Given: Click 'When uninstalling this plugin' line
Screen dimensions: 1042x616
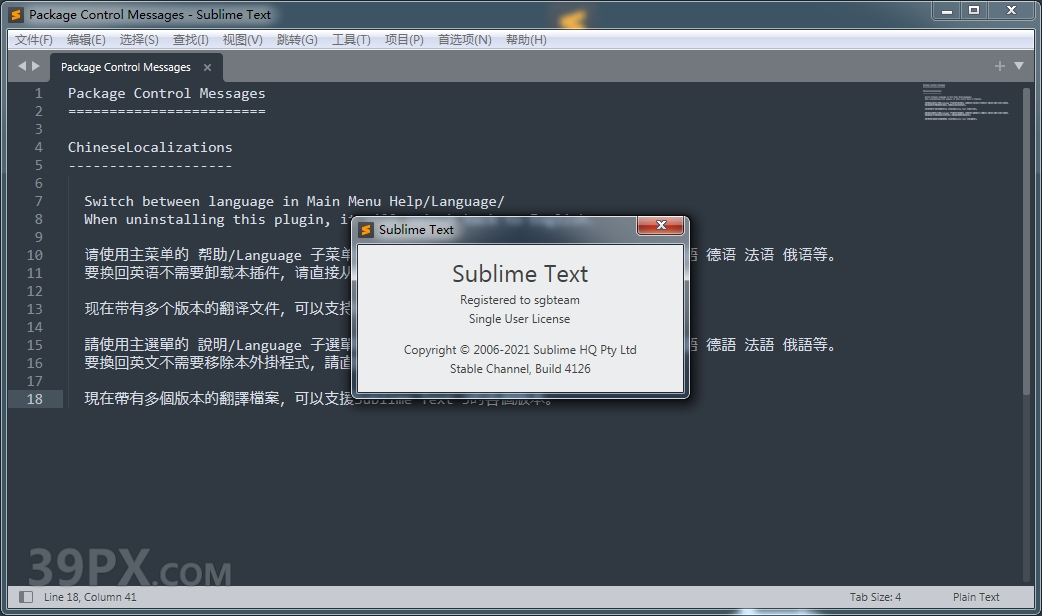Looking at the screenshot, I should point(217,219).
